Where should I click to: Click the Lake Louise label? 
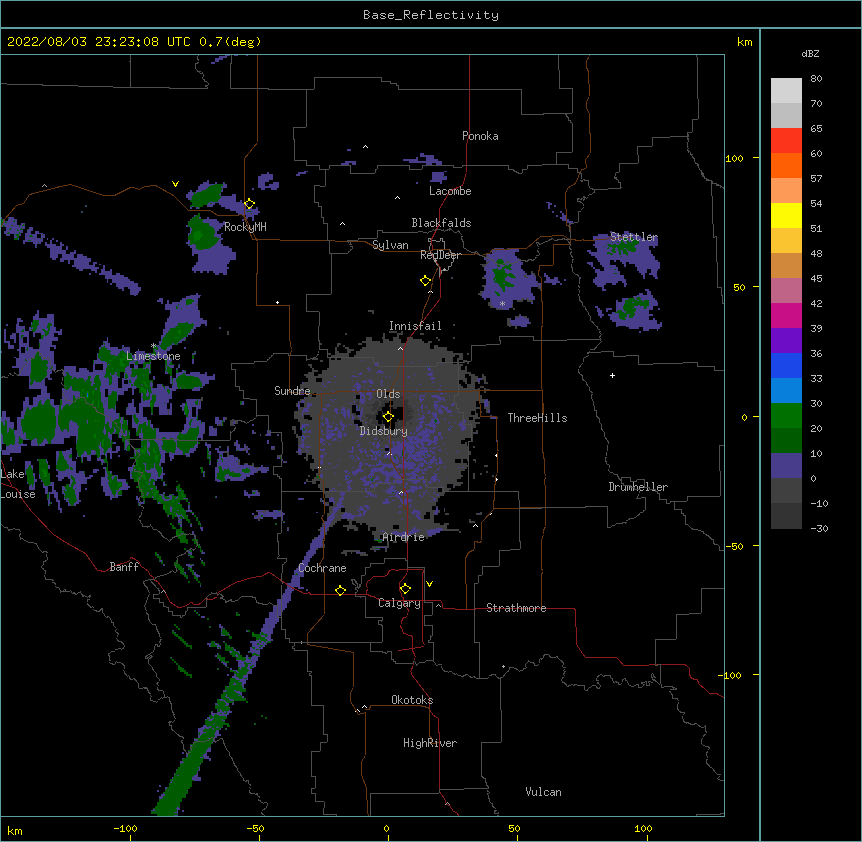18,484
